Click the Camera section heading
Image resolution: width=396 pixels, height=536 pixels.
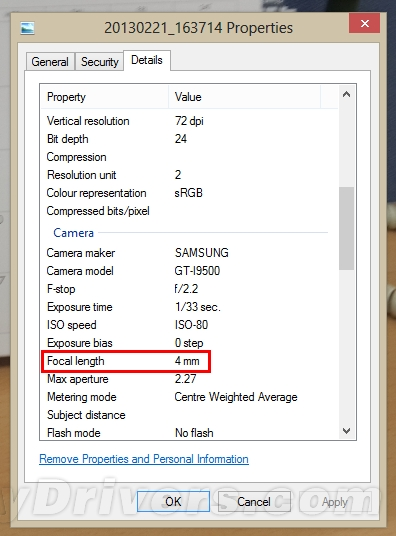[x=74, y=233]
